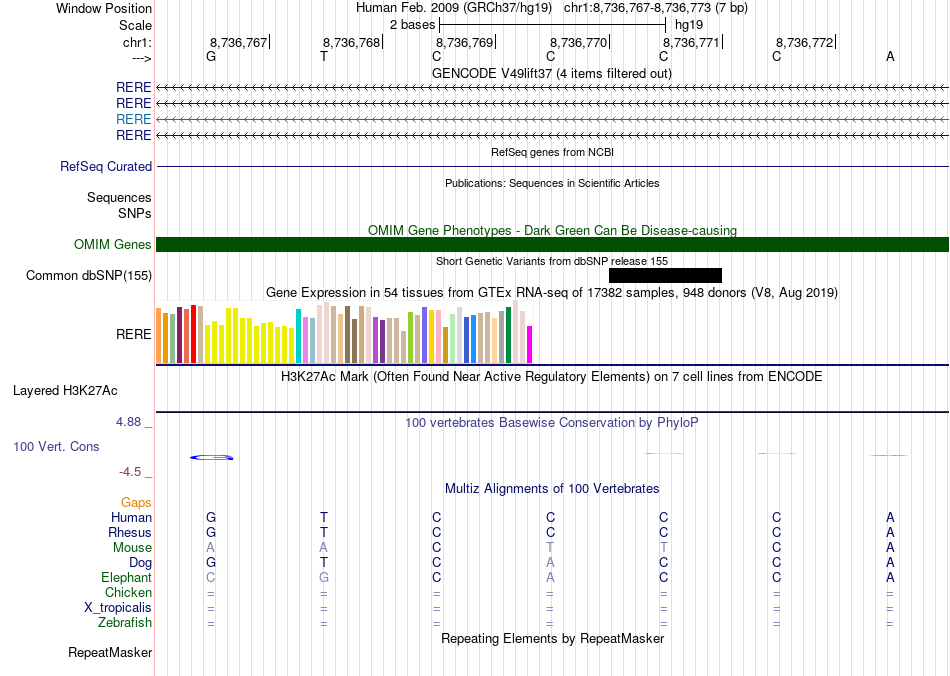The width and height of the screenshot is (950, 676).
Task: Click 'Publications: Sequences in Scientific Articles' title
Action: [x=552, y=183]
